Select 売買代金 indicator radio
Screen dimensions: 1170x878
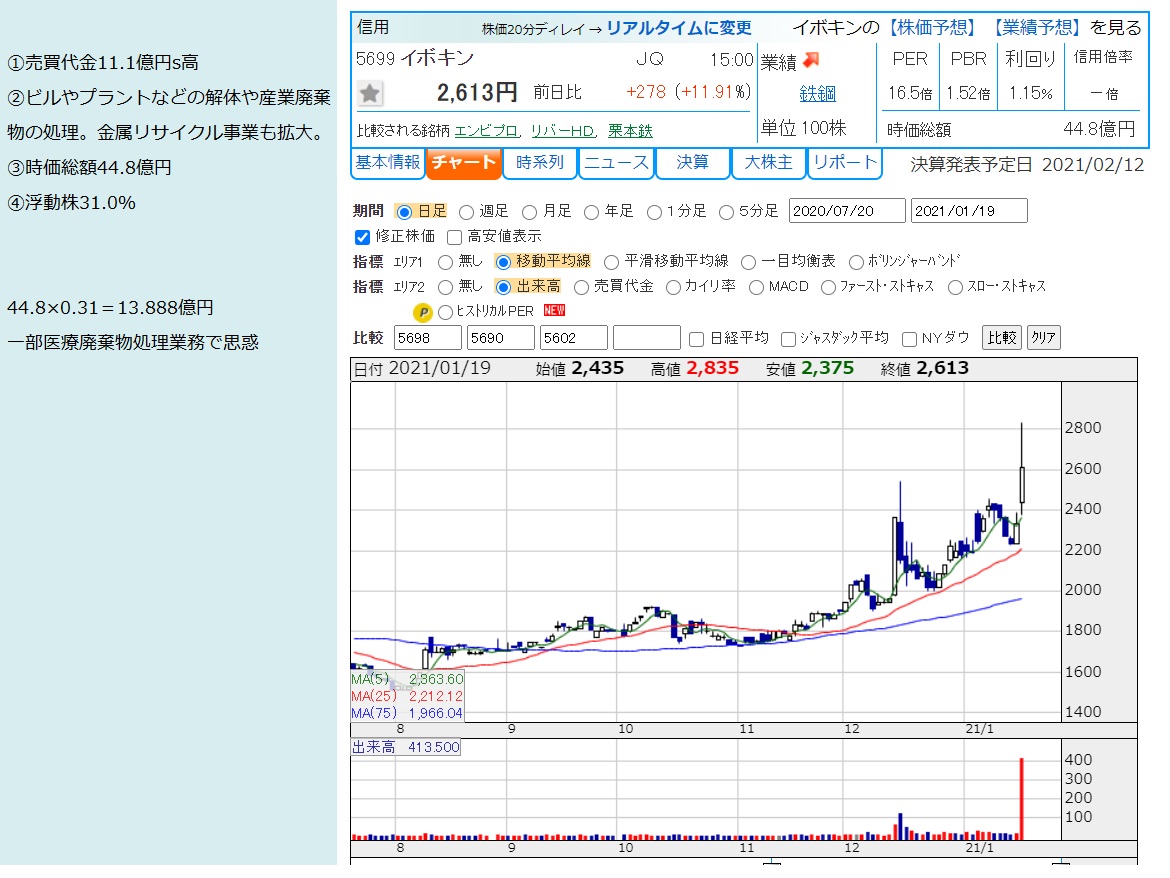coord(581,287)
